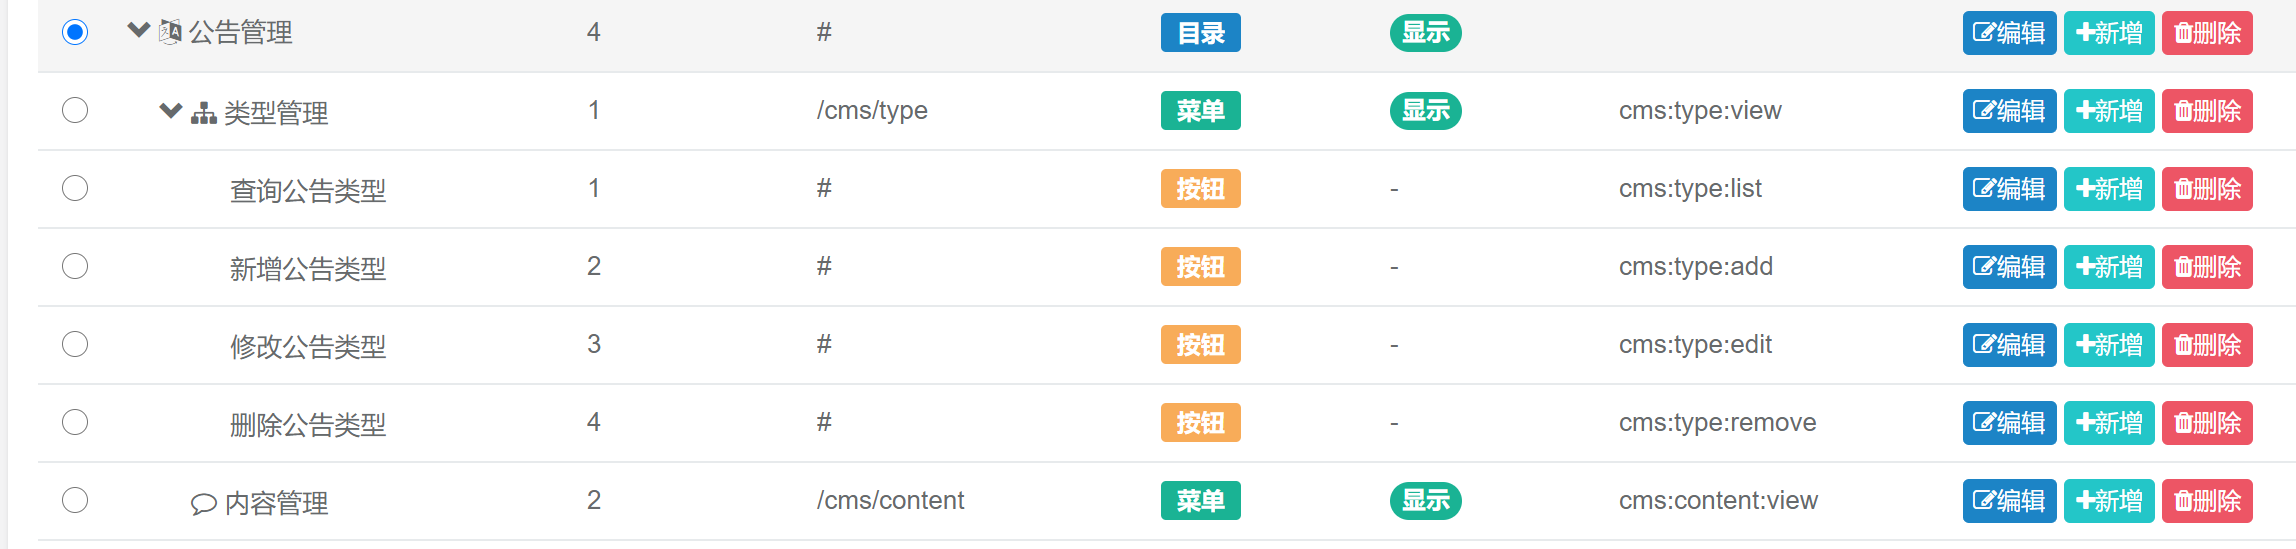The height and width of the screenshot is (549, 2296).
Task: Choose the 内容管理 radio button
Action: point(75,500)
